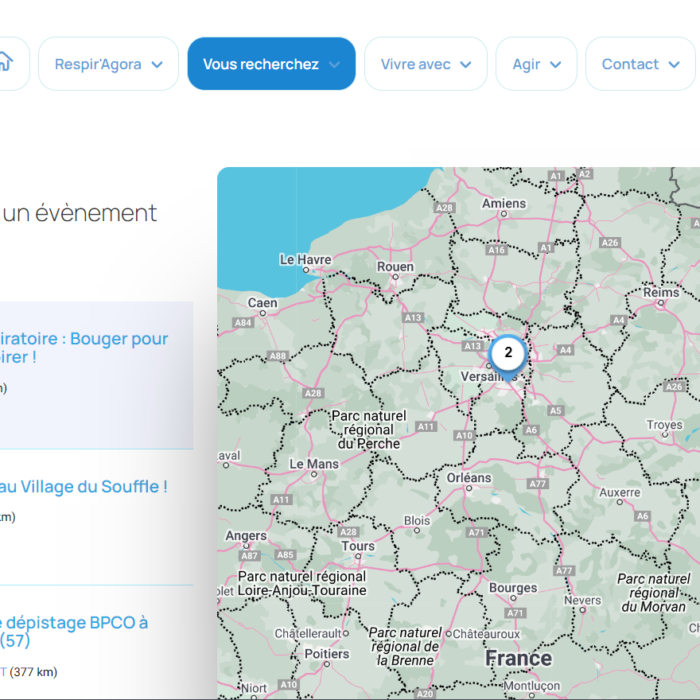The image size is (700, 700).
Task: Click the A77 road shield near Orléans
Action: point(538,484)
